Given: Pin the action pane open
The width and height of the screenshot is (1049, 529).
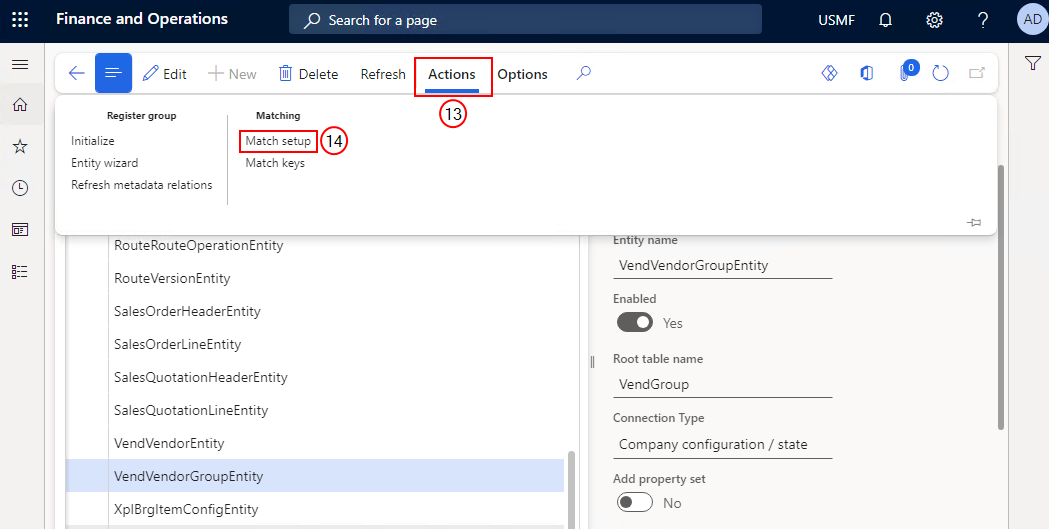Looking at the screenshot, I should pos(974,223).
